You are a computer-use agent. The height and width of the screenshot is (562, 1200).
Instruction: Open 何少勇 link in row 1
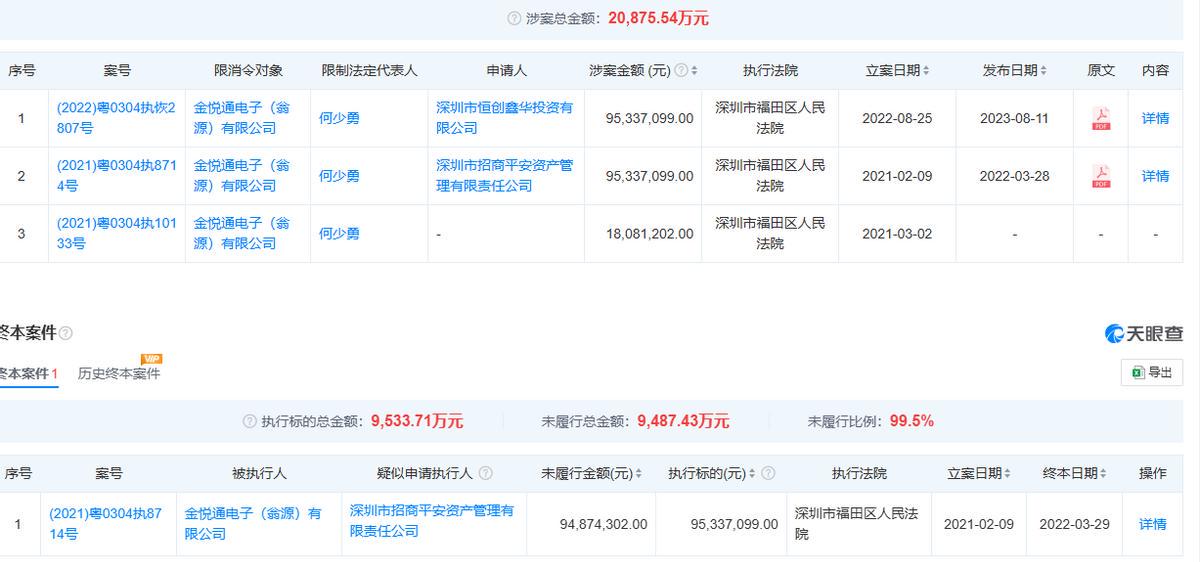[x=339, y=118]
